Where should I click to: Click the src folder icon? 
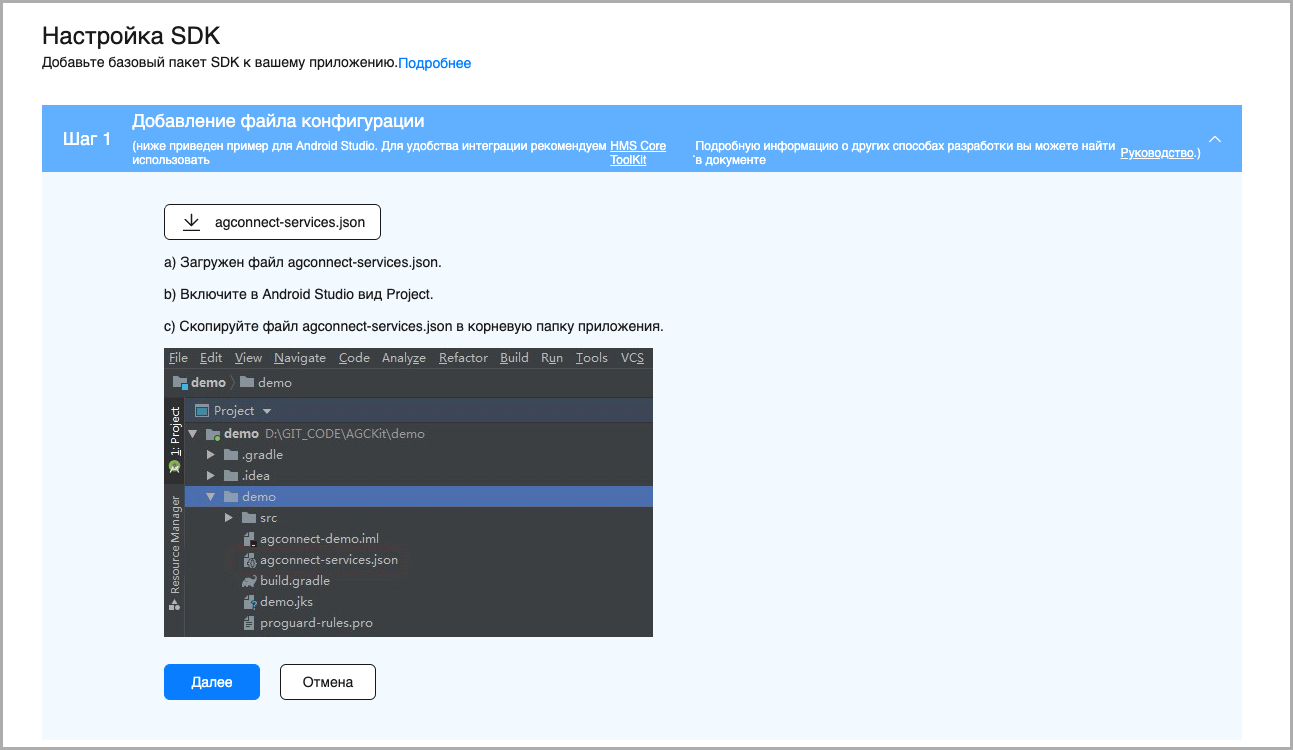(x=249, y=518)
